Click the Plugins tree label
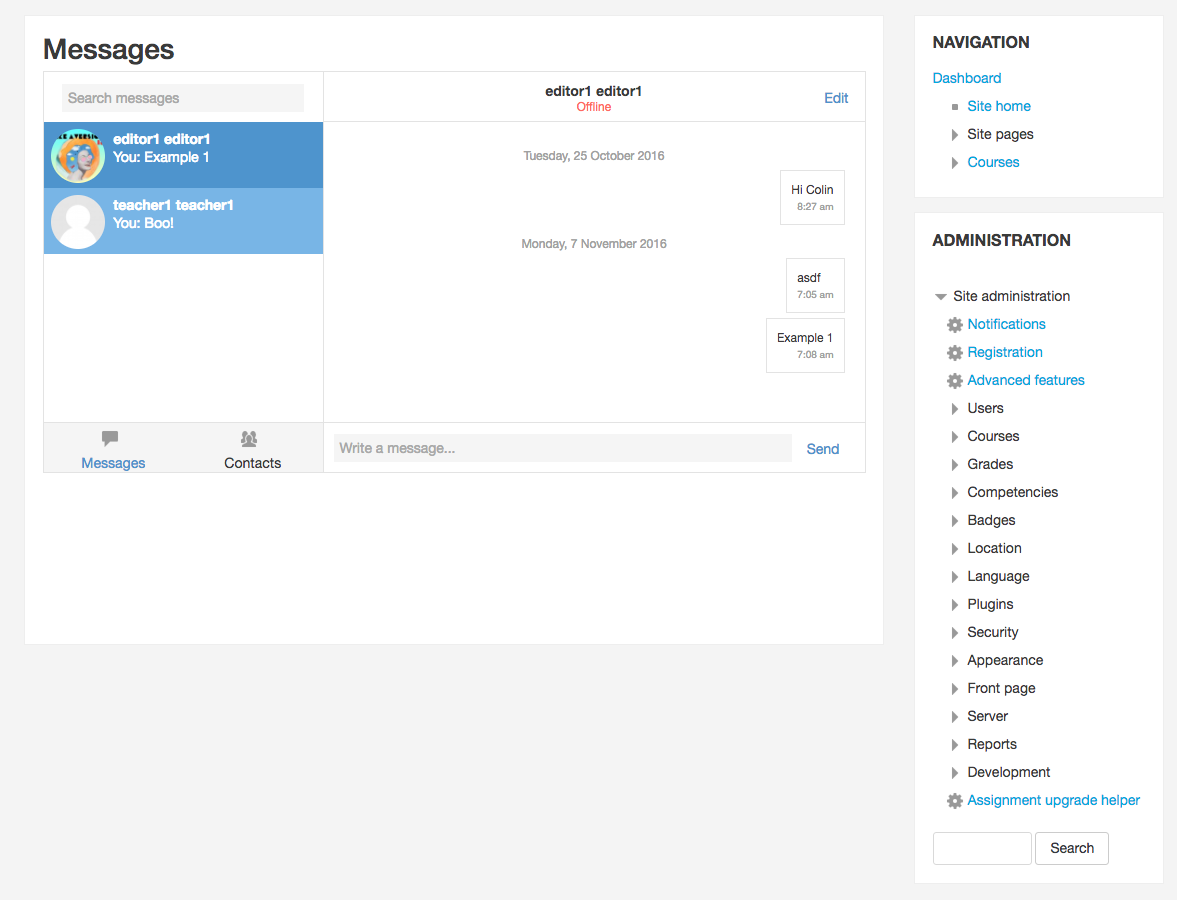This screenshot has width=1177, height=900. [990, 604]
